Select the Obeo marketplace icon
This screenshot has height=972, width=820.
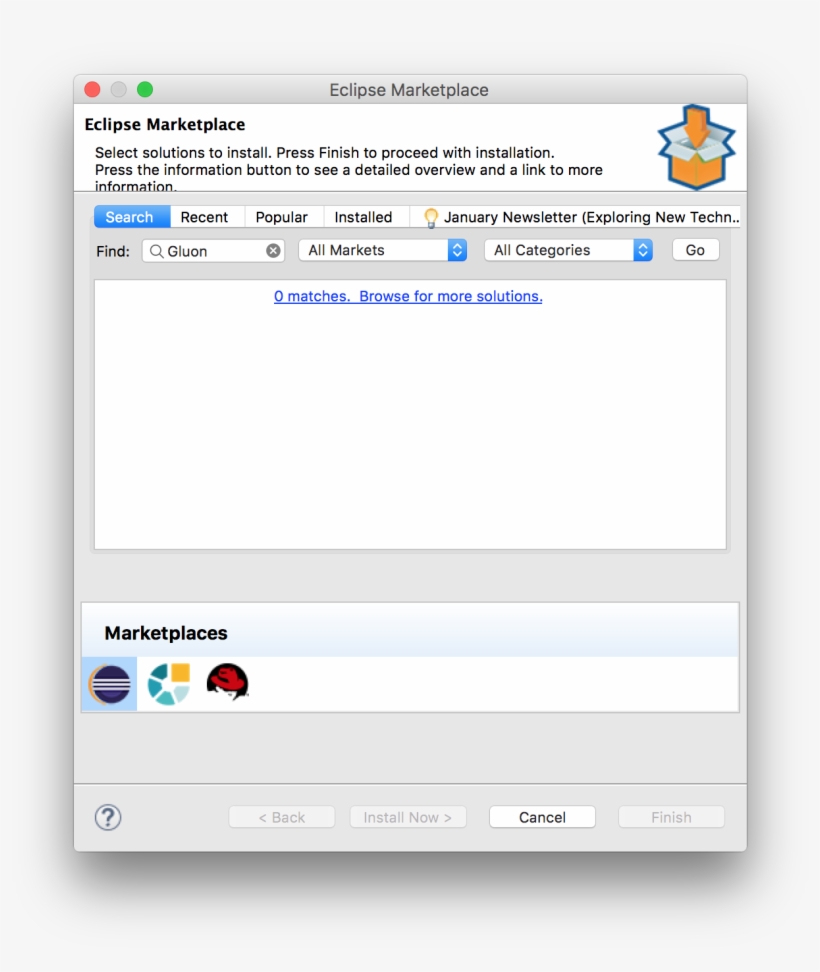(169, 684)
